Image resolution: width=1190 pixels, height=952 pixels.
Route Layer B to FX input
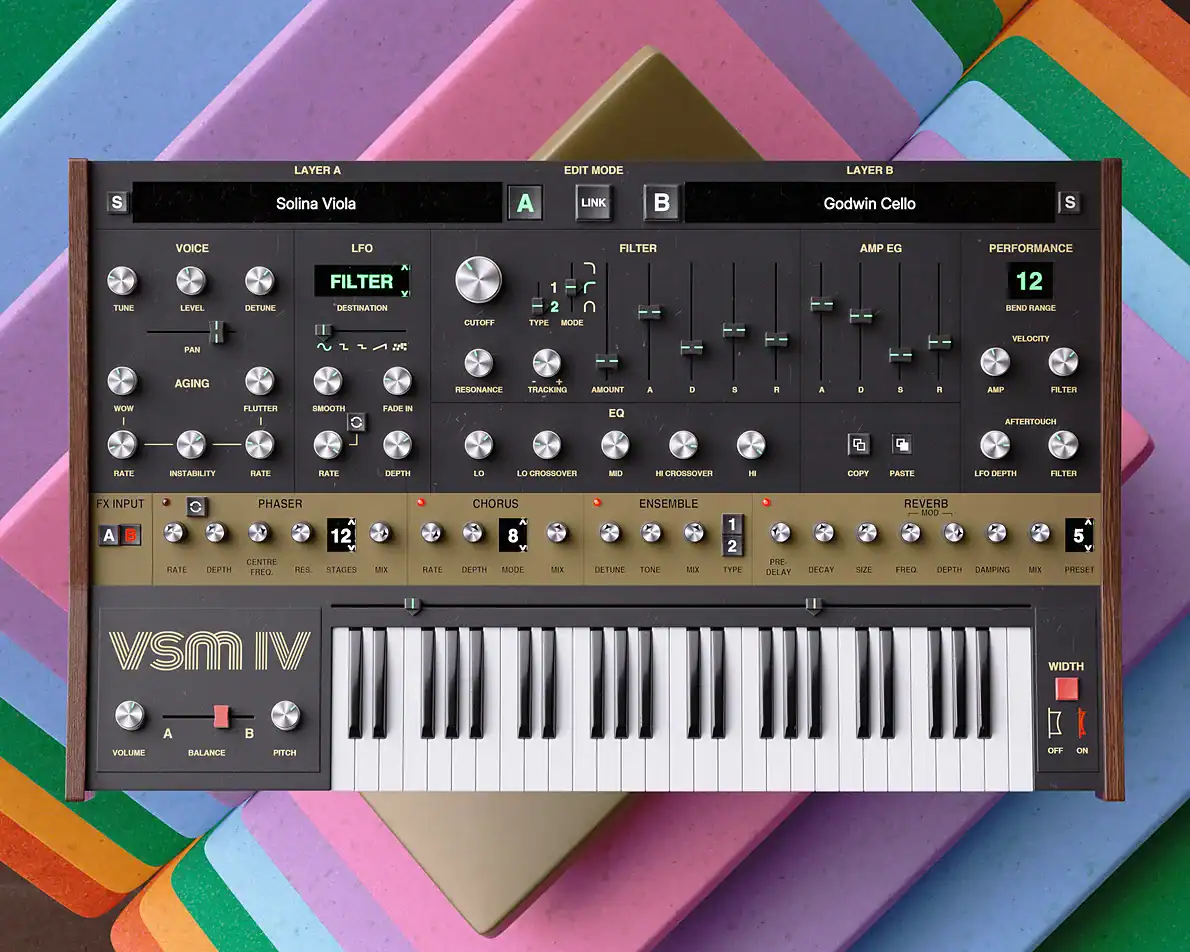(130, 535)
